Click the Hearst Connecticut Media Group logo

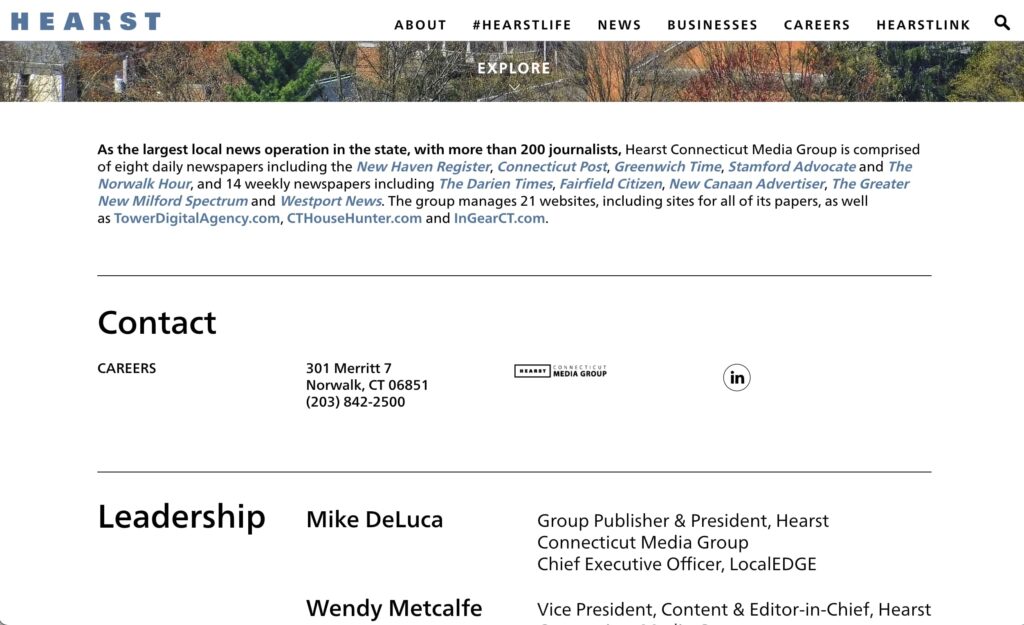[560, 370]
